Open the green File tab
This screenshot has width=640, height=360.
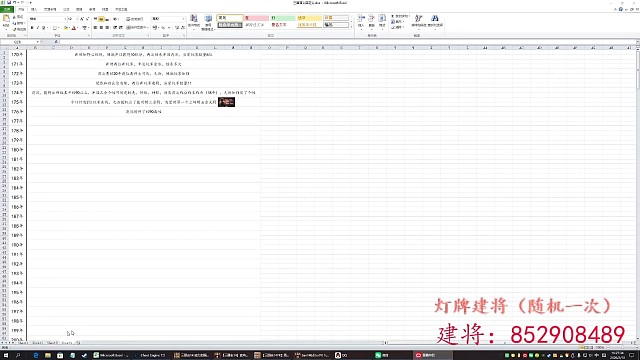7,9
